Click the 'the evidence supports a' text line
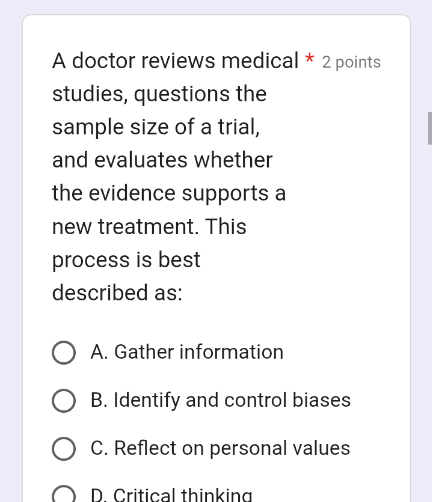 (x=169, y=193)
